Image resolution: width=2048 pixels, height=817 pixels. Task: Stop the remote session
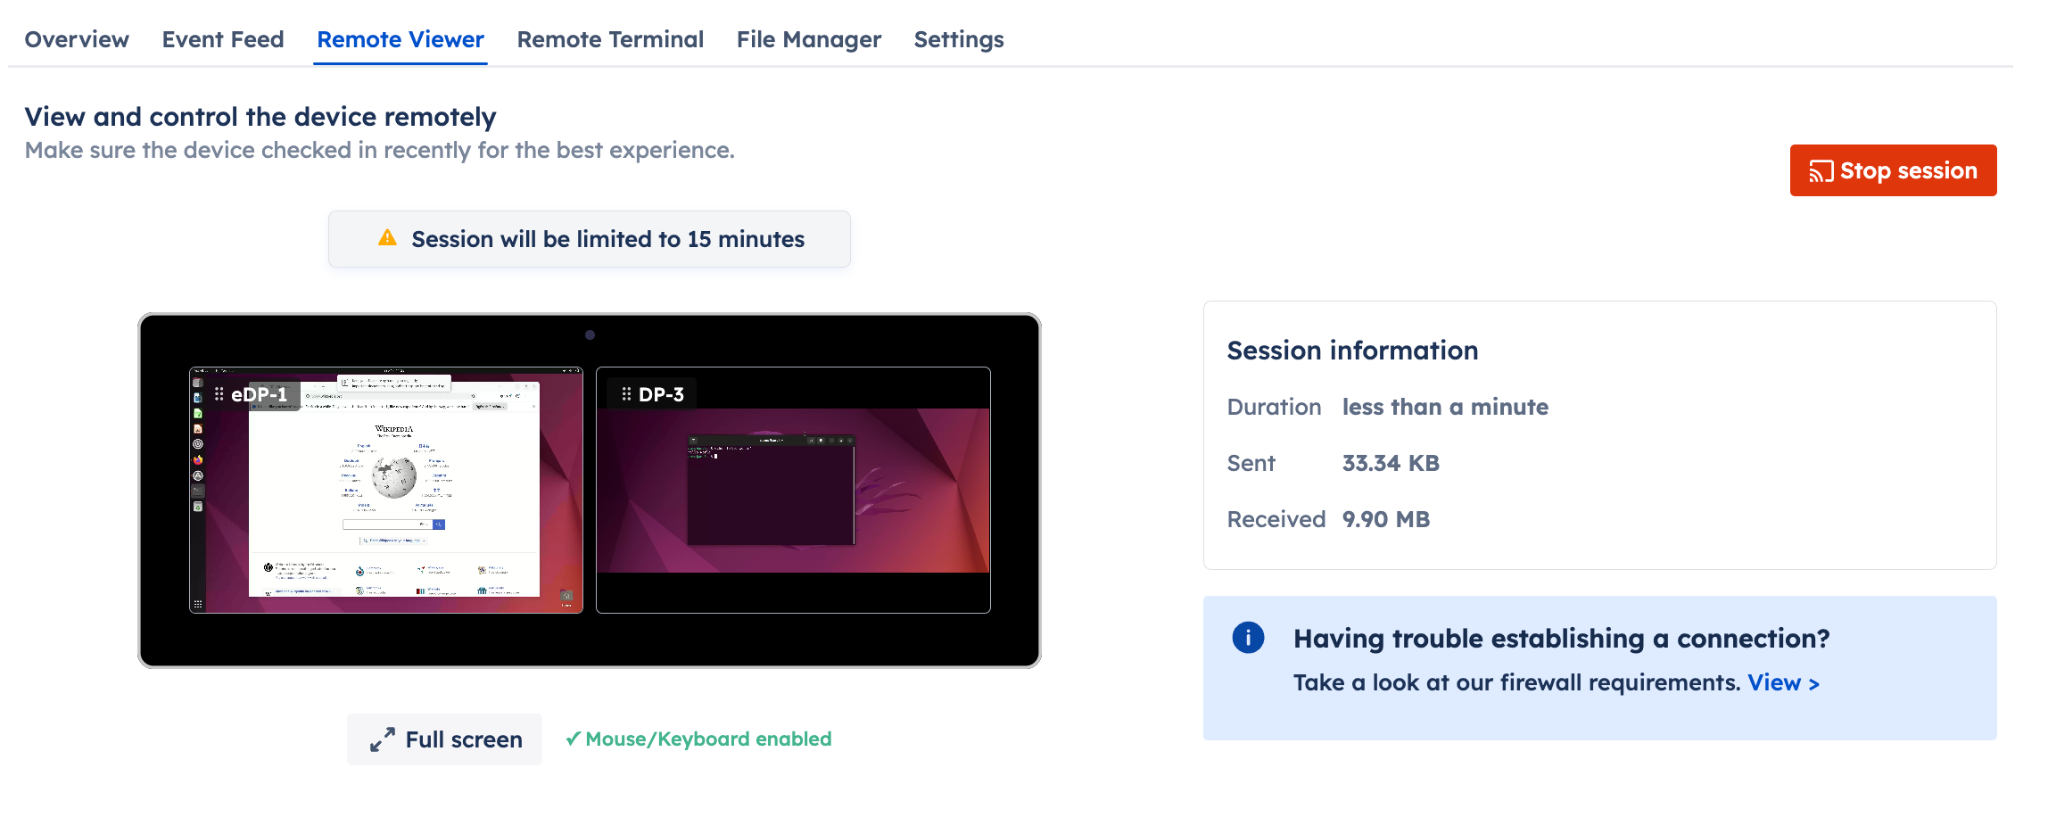[1893, 171]
